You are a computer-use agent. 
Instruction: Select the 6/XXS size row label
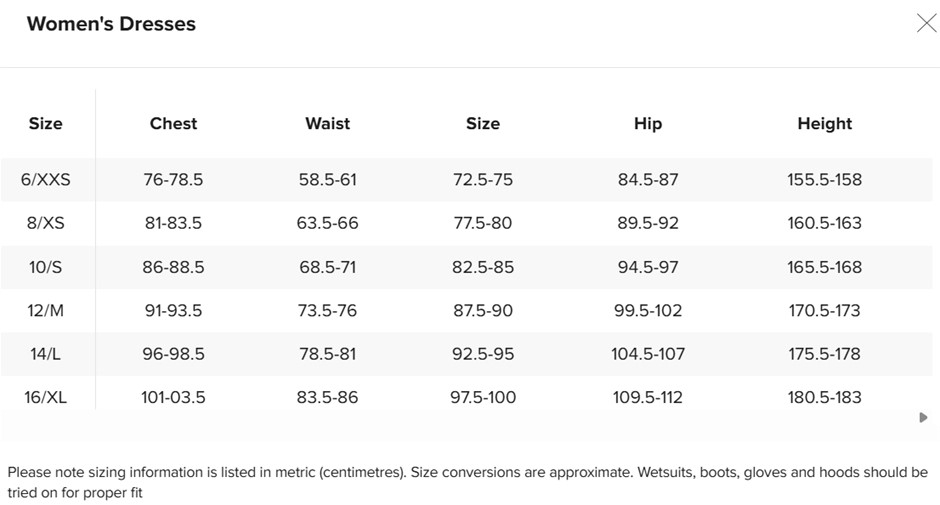coord(45,180)
